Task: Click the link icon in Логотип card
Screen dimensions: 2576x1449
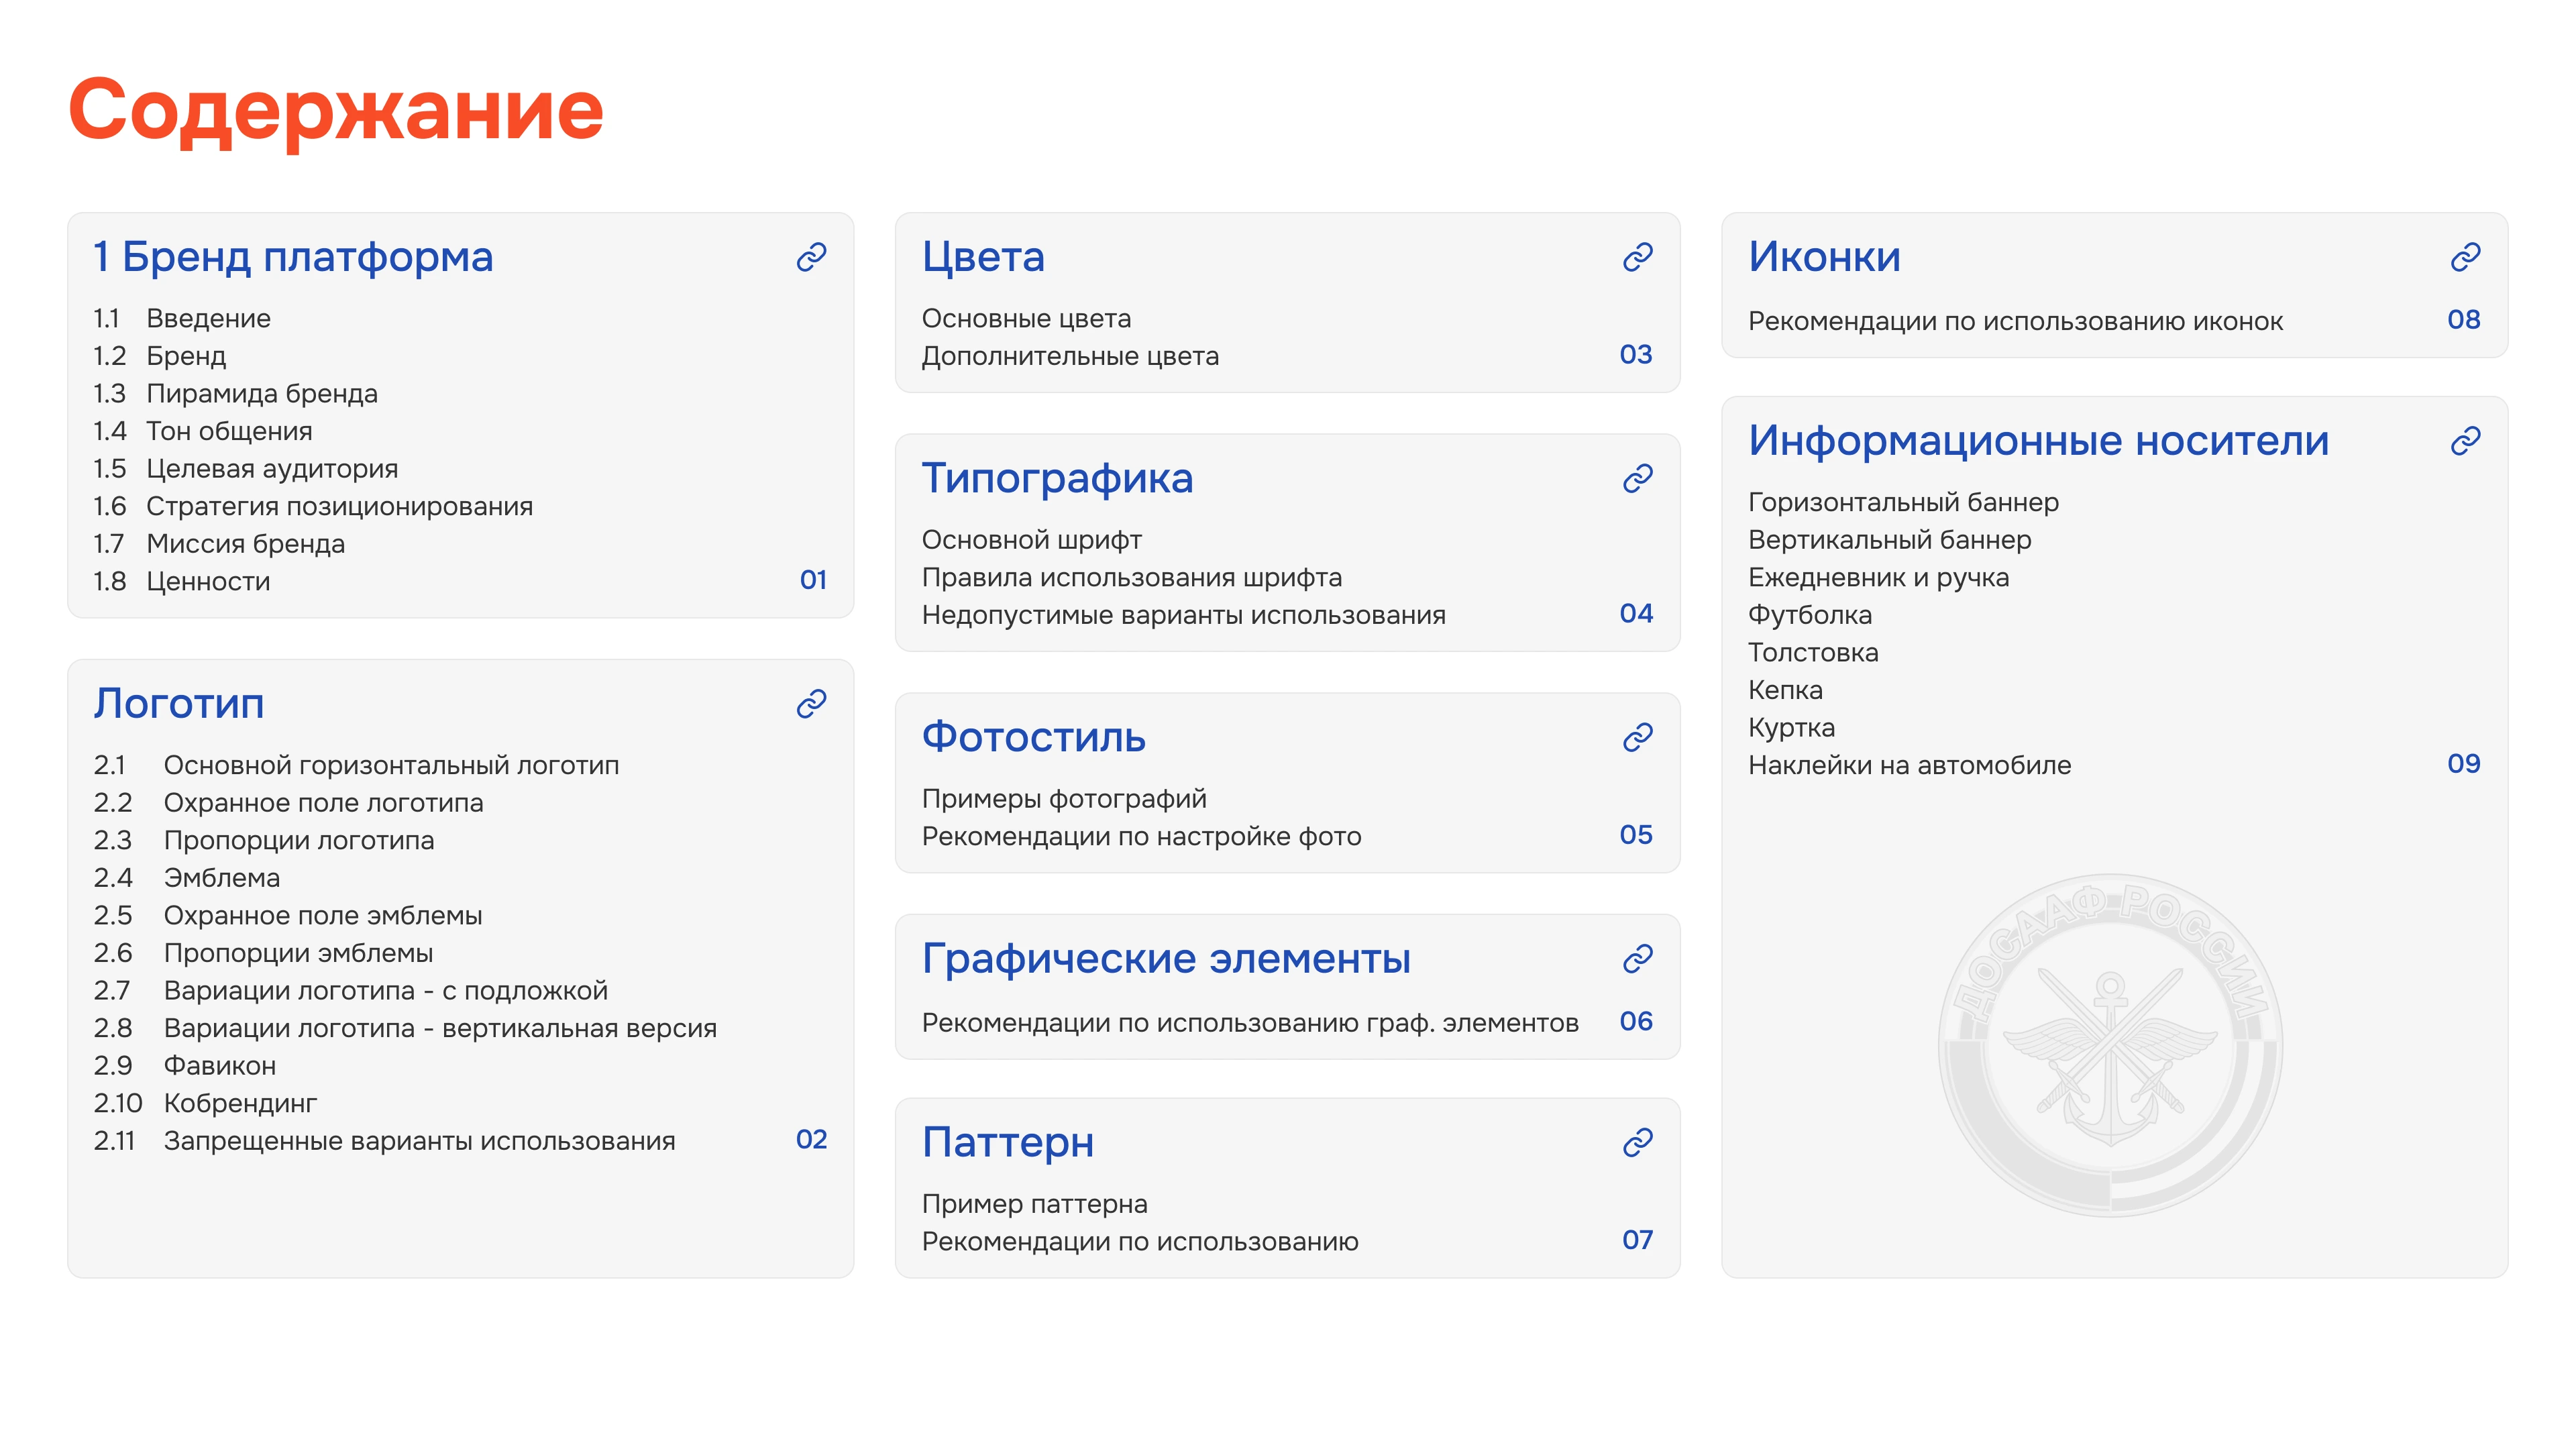Action: (811, 704)
